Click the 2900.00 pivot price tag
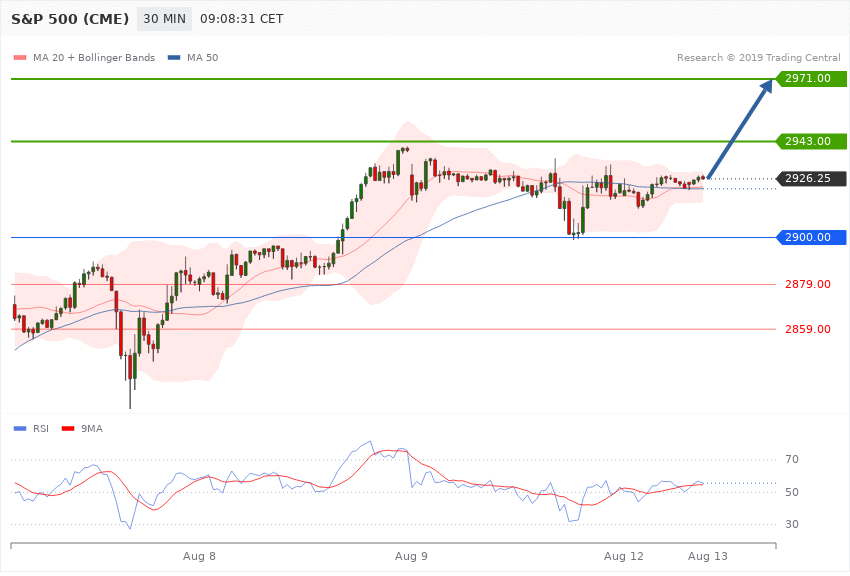The width and height of the screenshot is (850, 576). tap(812, 237)
